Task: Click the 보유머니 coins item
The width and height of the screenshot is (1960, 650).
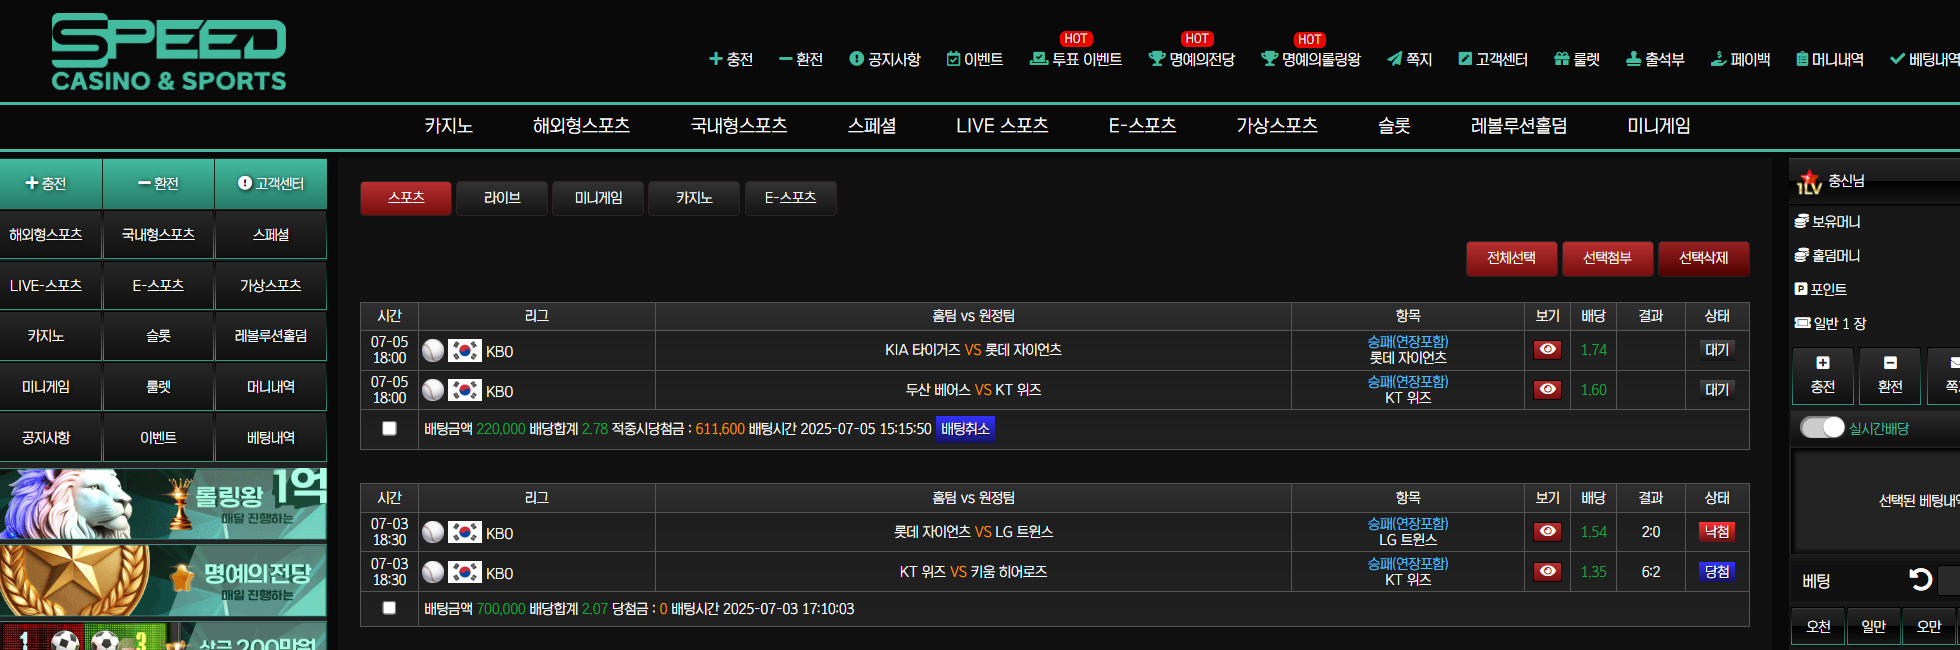Action: click(1827, 221)
